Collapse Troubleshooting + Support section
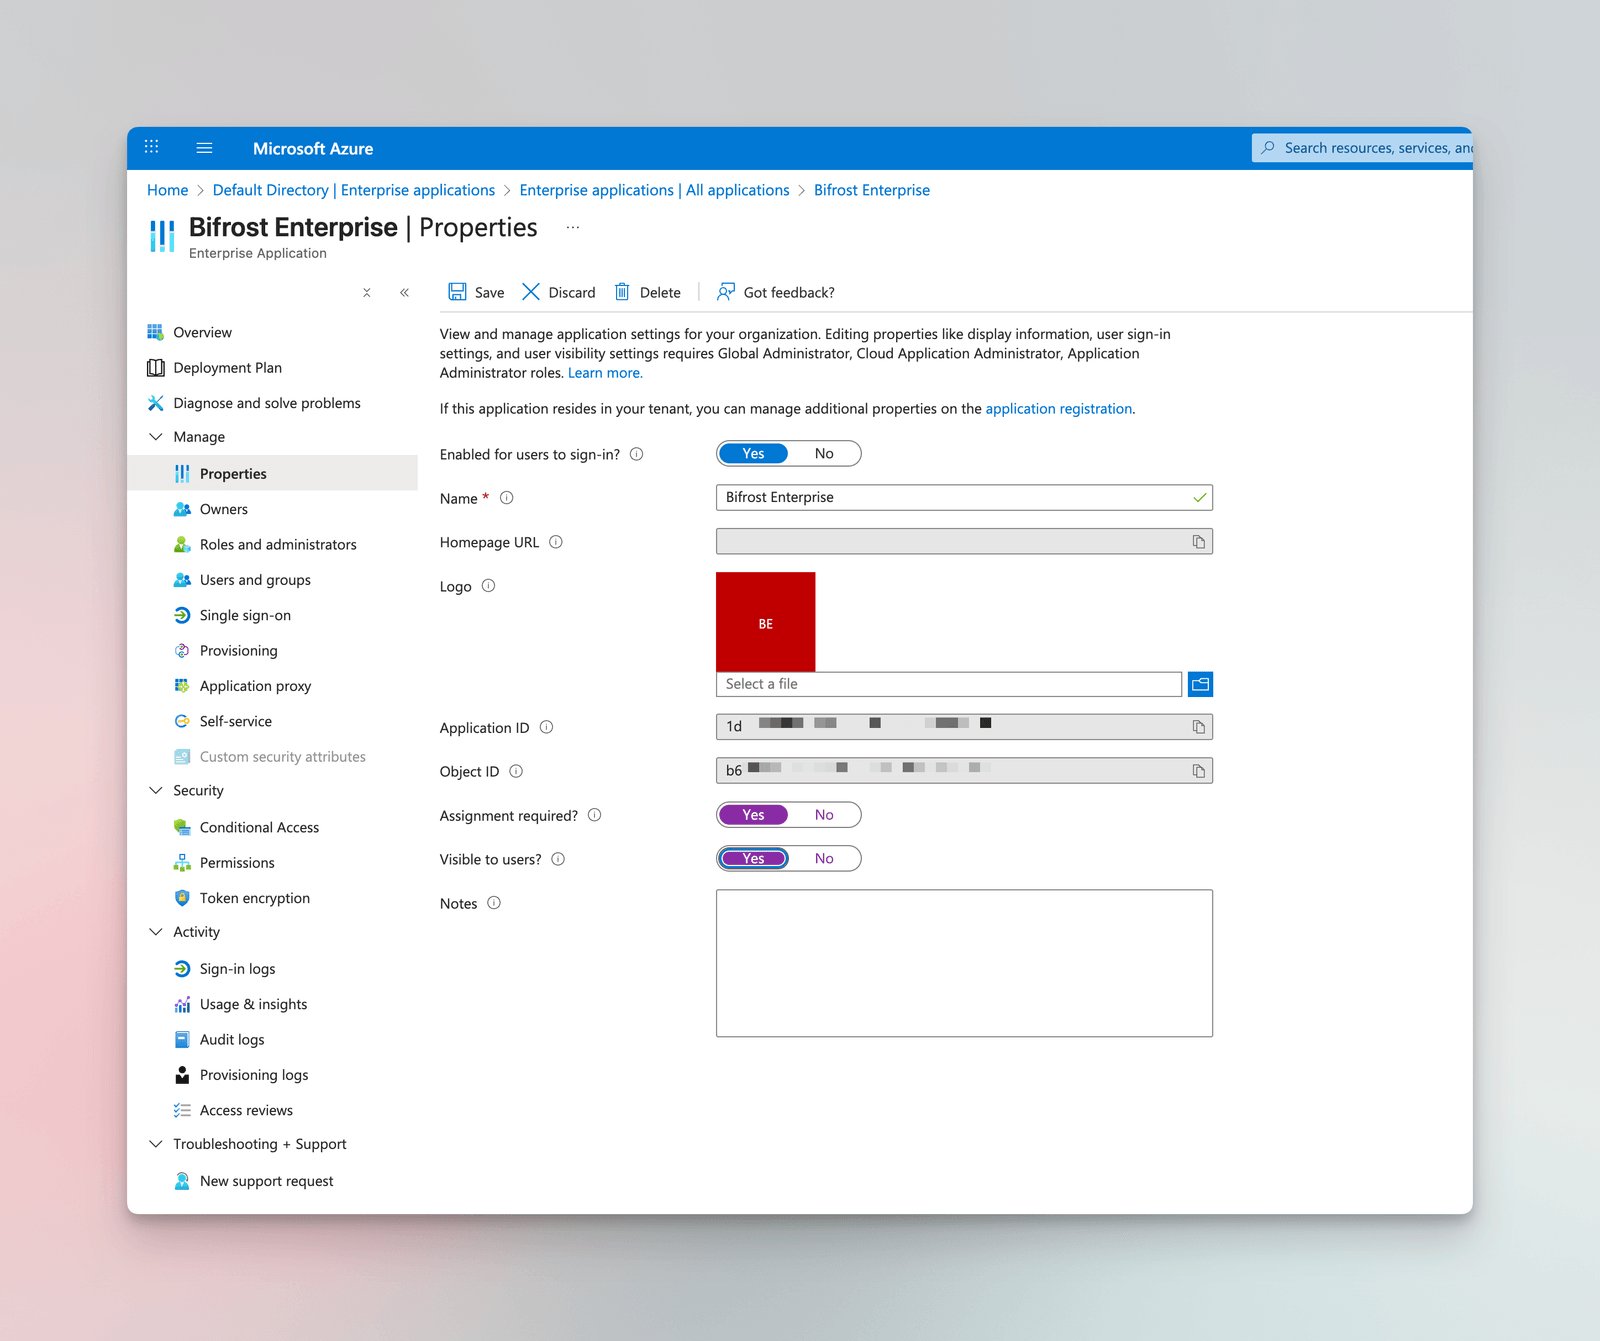 click(x=155, y=1144)
